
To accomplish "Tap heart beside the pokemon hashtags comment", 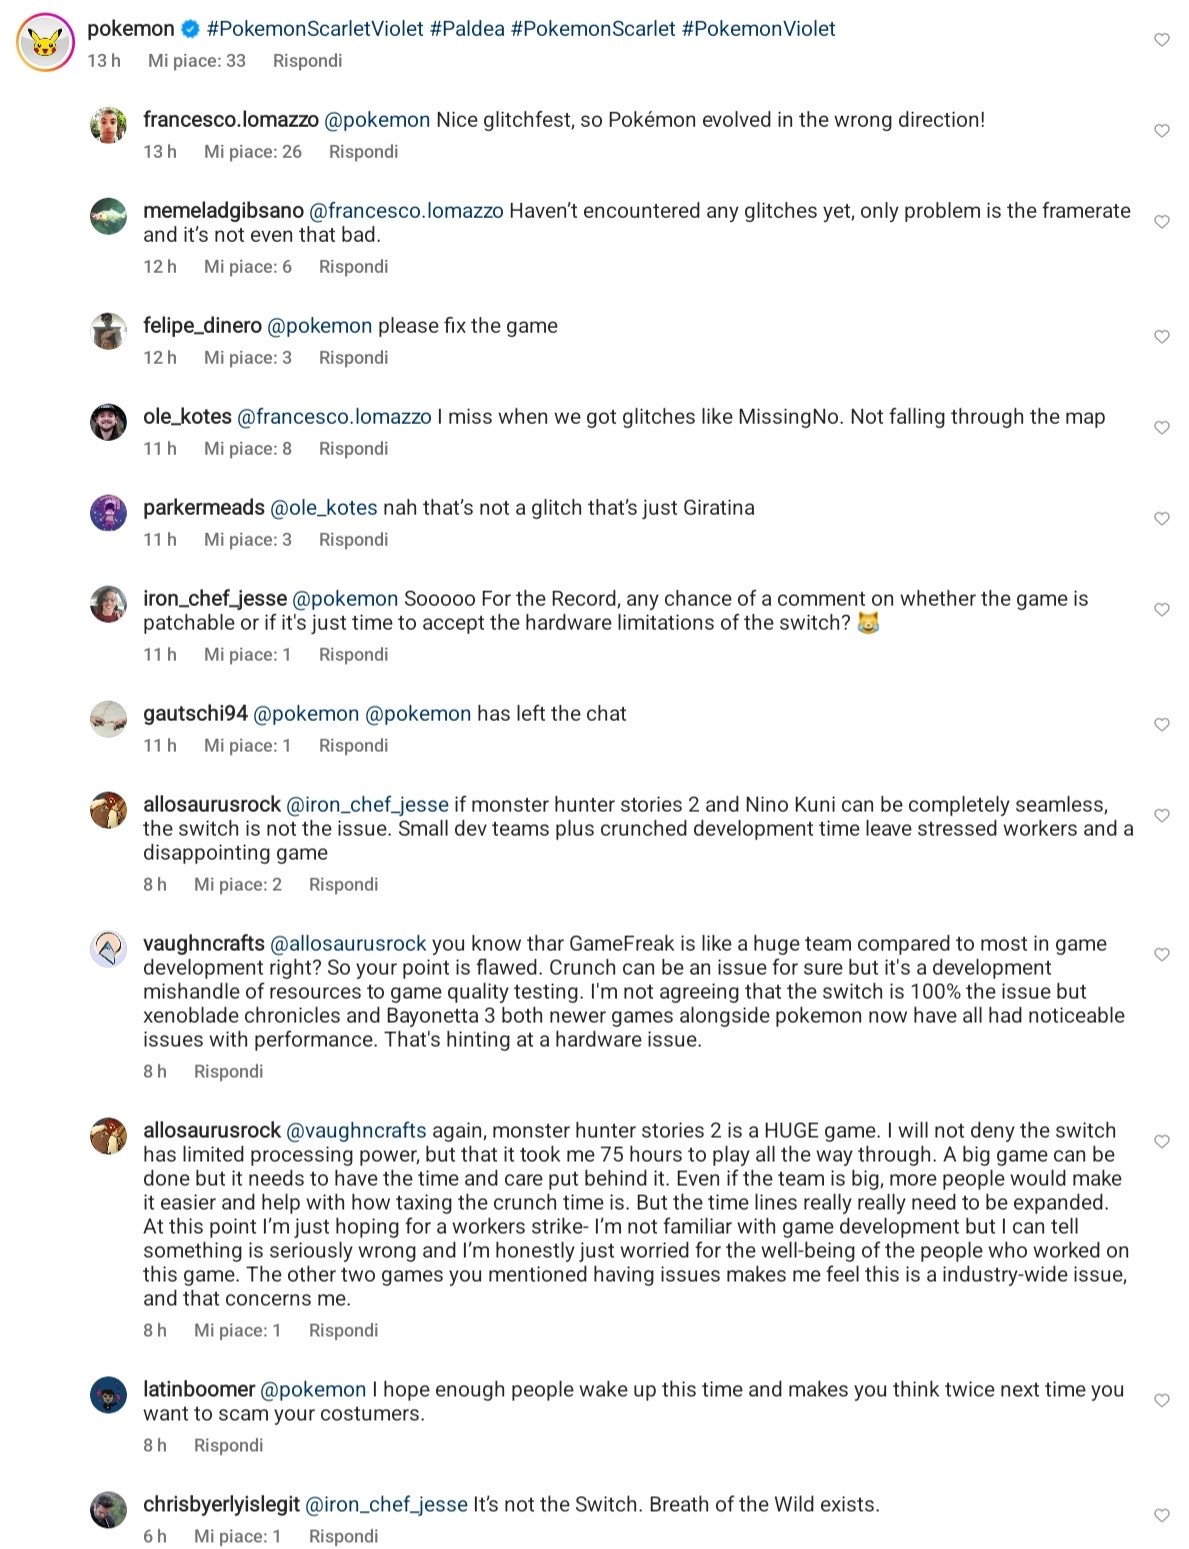I will (1161, 40).
